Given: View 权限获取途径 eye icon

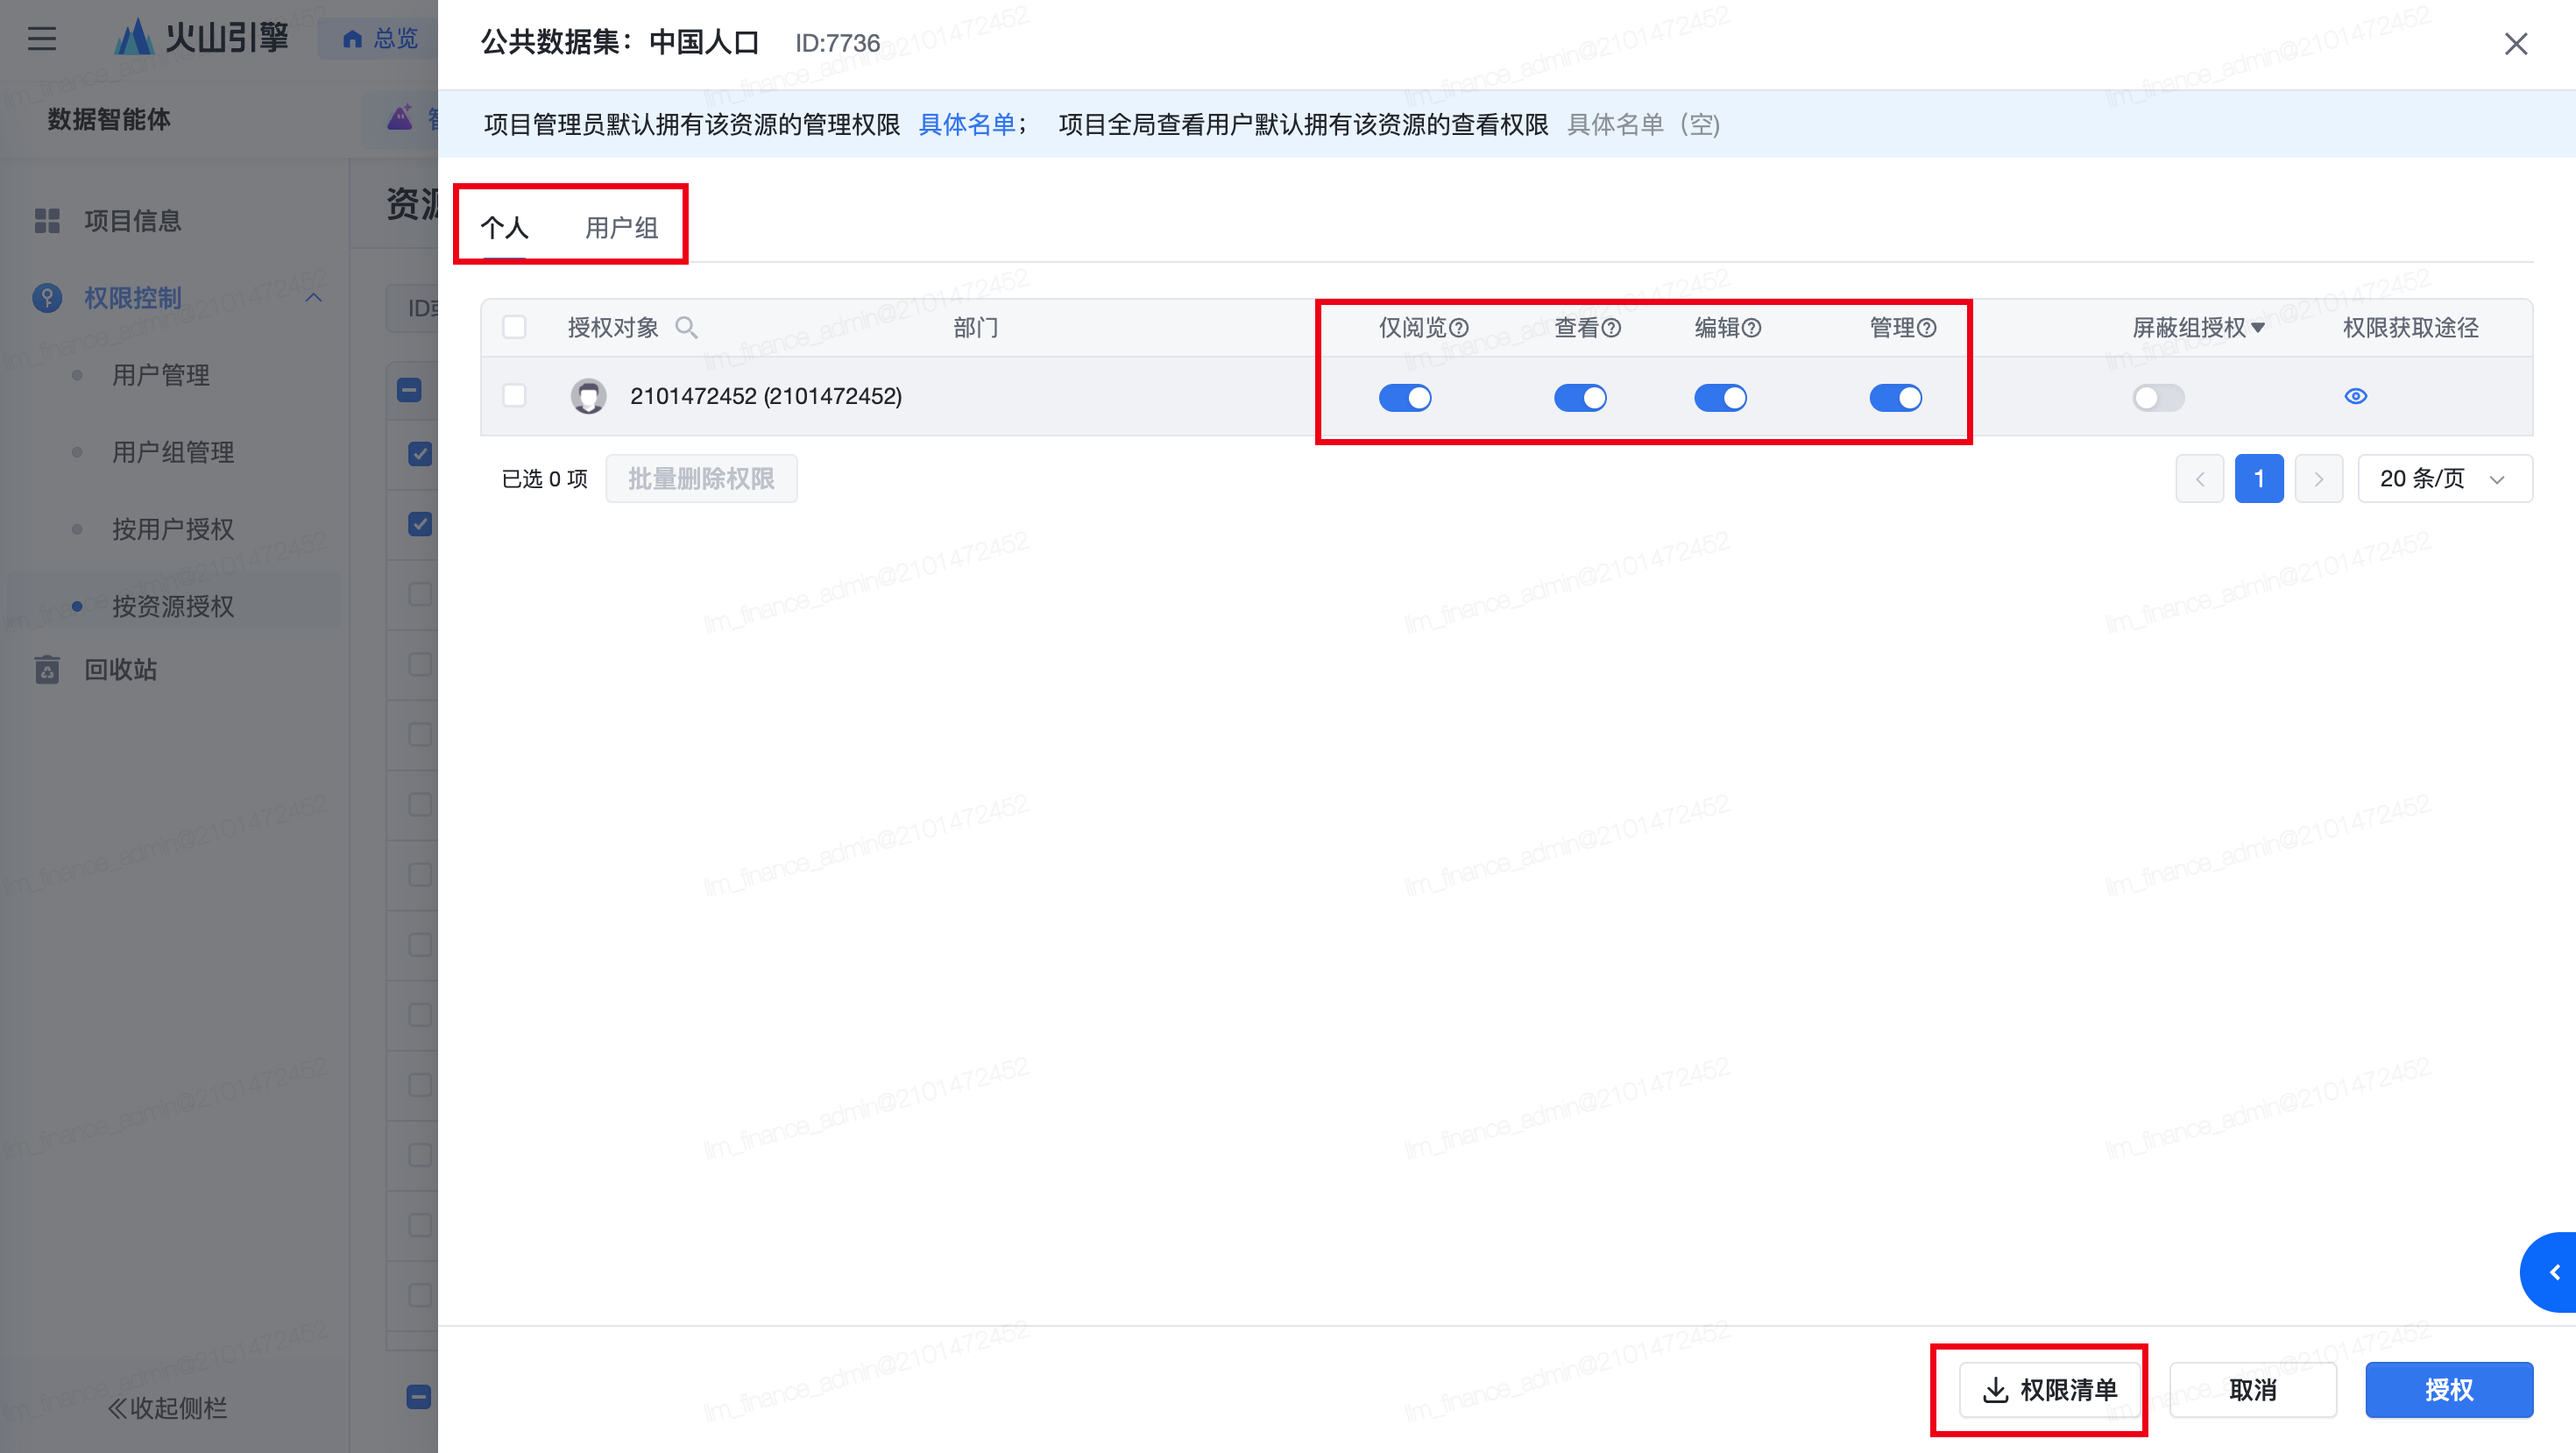Looking at the screenshot, I should pos(2356,396).
